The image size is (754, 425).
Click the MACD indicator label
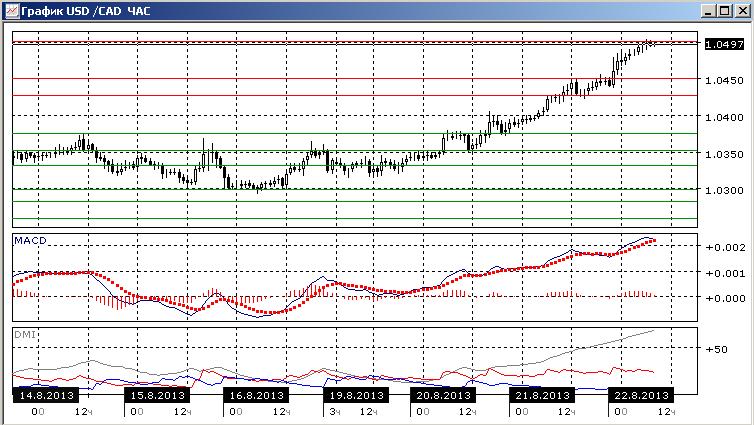pyautogui.click(x=30, y=240)
